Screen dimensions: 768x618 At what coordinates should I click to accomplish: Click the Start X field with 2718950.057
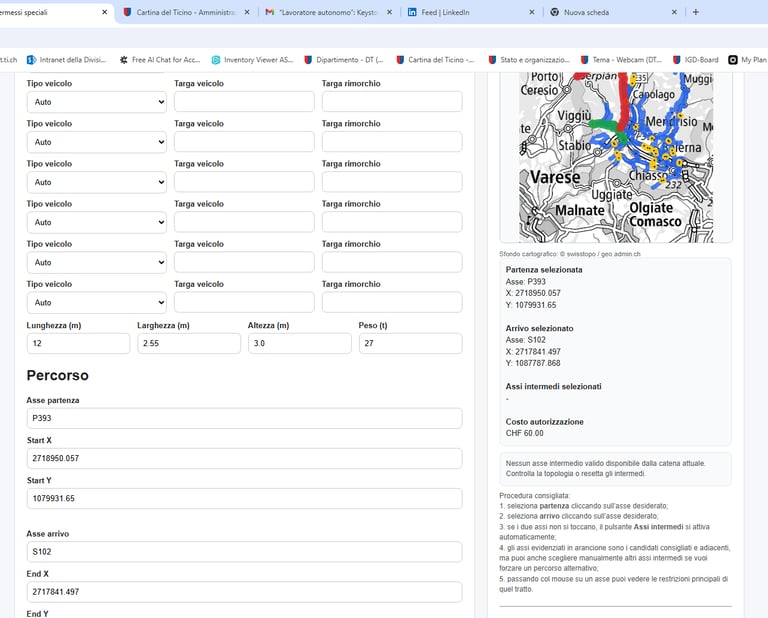(244, 458)
